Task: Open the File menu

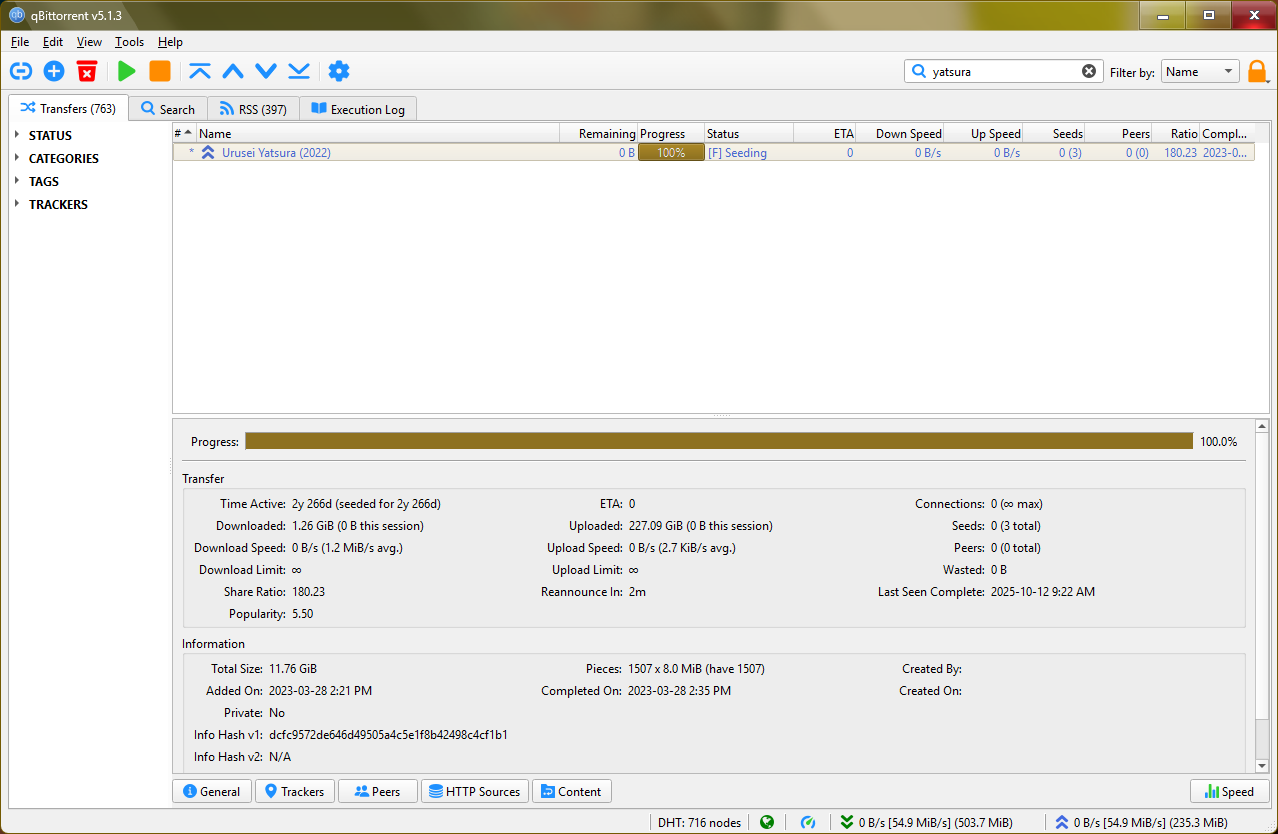Action: [20, 42]
